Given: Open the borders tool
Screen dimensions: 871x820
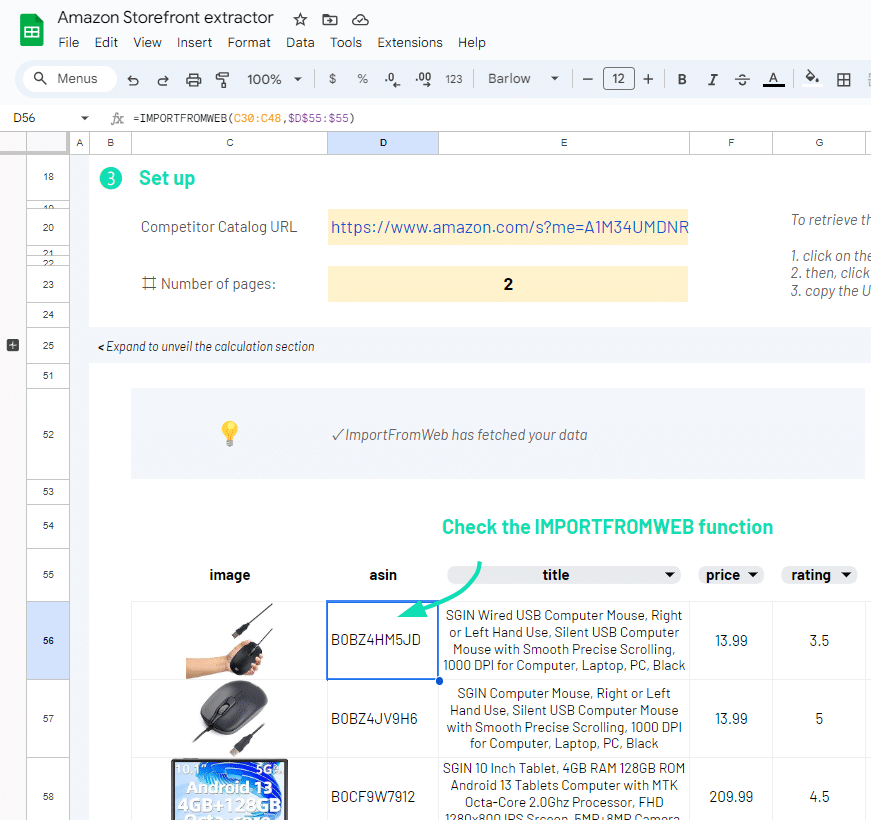Looking at the screenshot, I should click(844, 79).
